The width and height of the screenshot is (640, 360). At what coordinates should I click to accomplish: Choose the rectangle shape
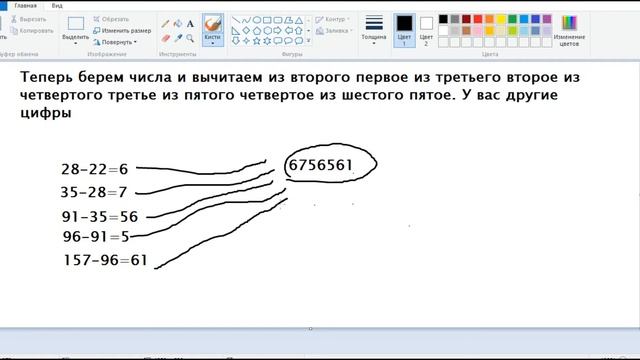(267, 20)
